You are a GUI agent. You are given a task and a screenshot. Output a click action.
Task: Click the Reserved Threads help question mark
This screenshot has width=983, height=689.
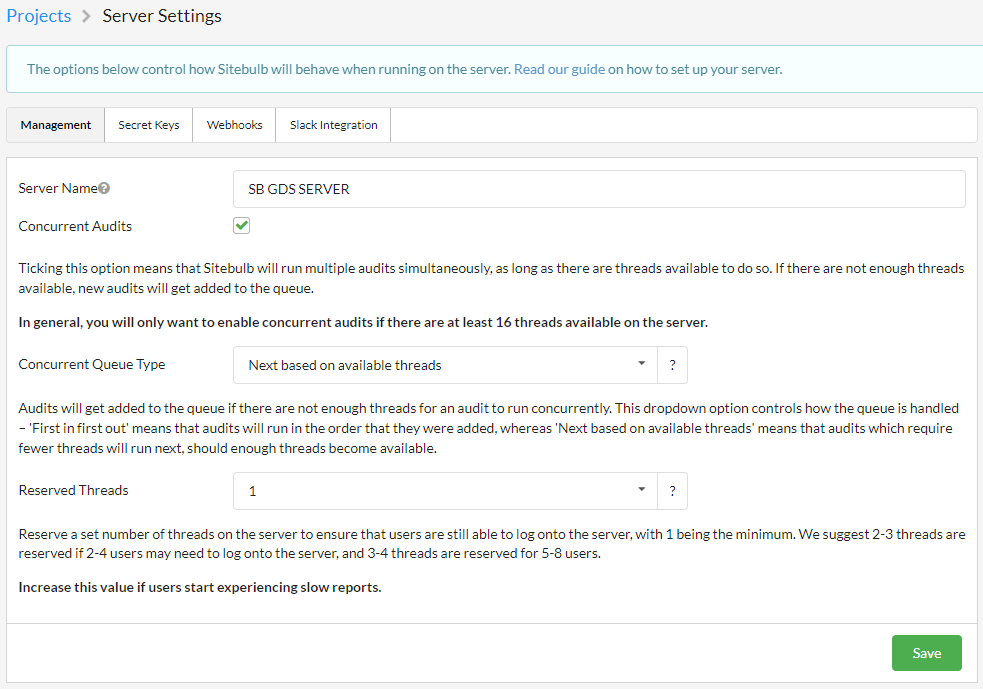(673, 491)
